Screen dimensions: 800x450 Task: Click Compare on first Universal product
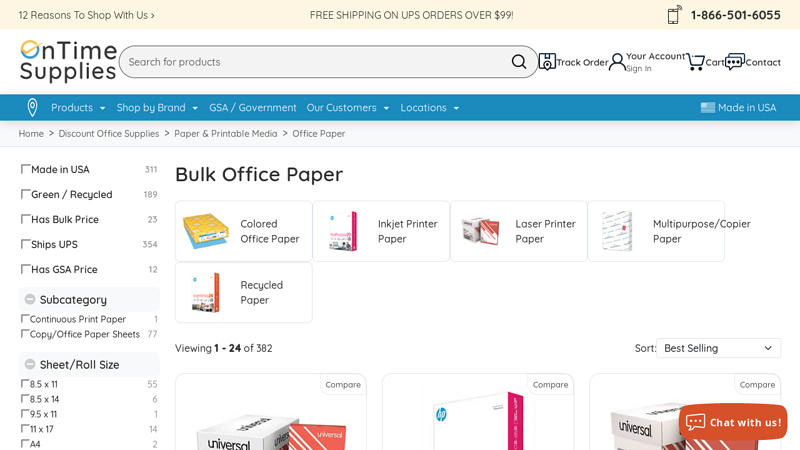tap(343, 385)
